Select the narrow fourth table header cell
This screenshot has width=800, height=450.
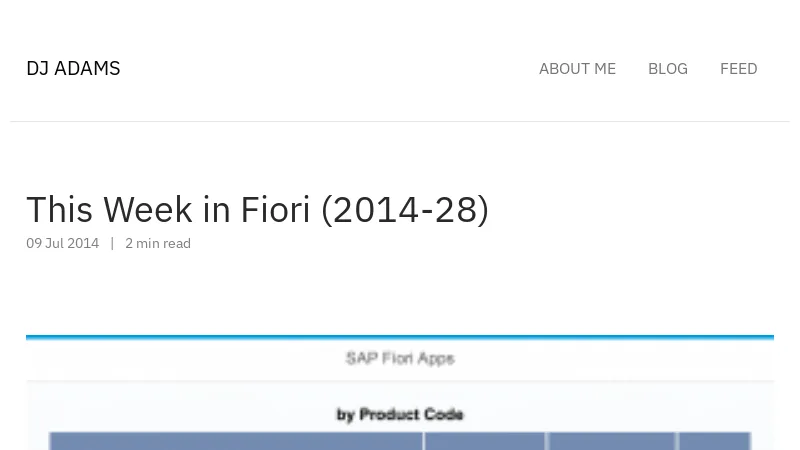(x=714, y=441)
